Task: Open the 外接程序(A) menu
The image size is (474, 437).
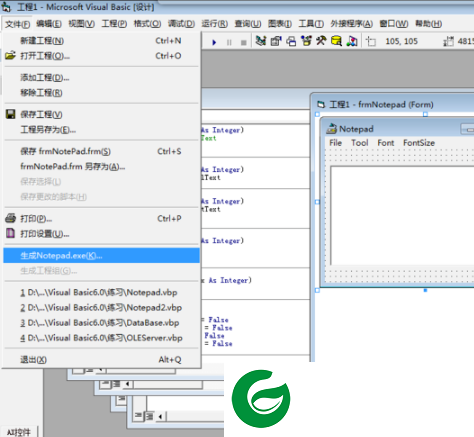Action: click(351, 24)
